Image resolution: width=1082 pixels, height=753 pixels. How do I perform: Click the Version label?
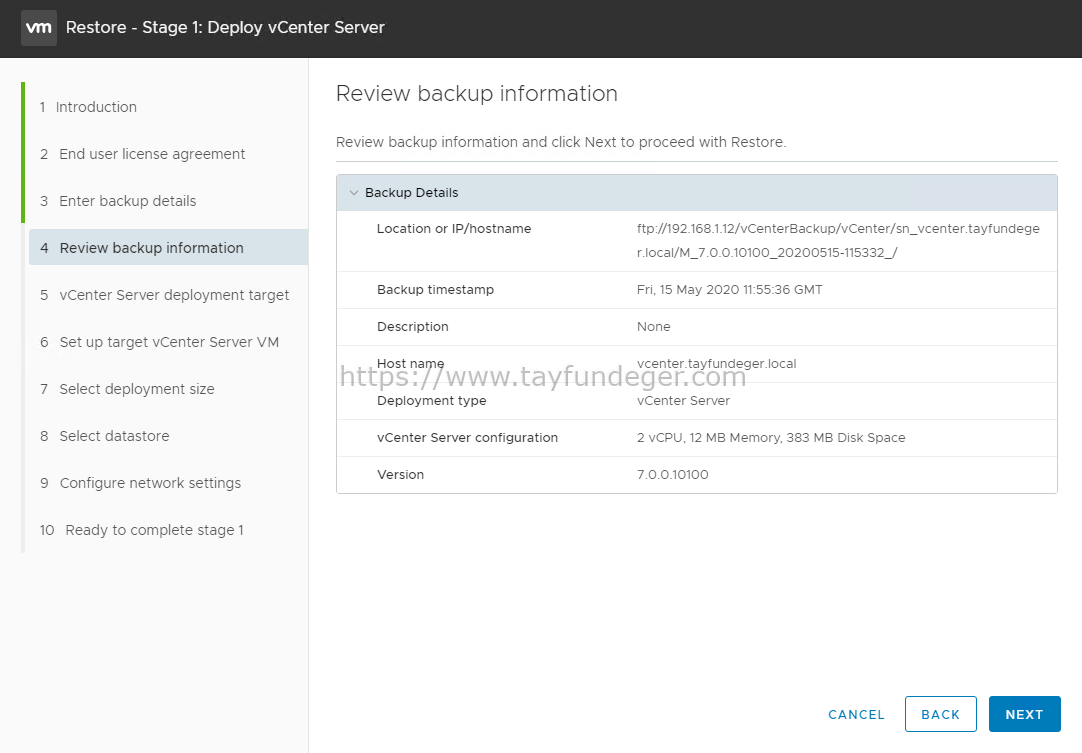coord(400,475)
